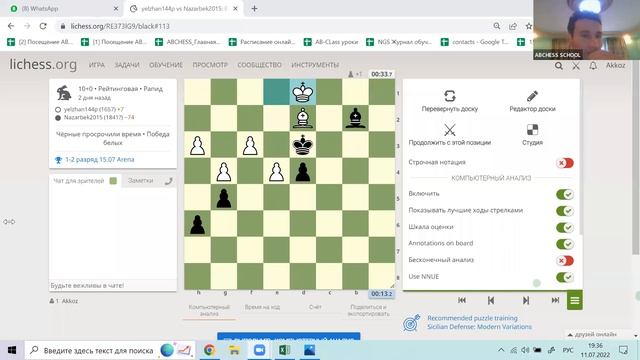Image resolution: width=640 pixels, height=360 pixels.
Task: Flip the board with Перевернуть доску icon
Action: (x=449, y=96)
